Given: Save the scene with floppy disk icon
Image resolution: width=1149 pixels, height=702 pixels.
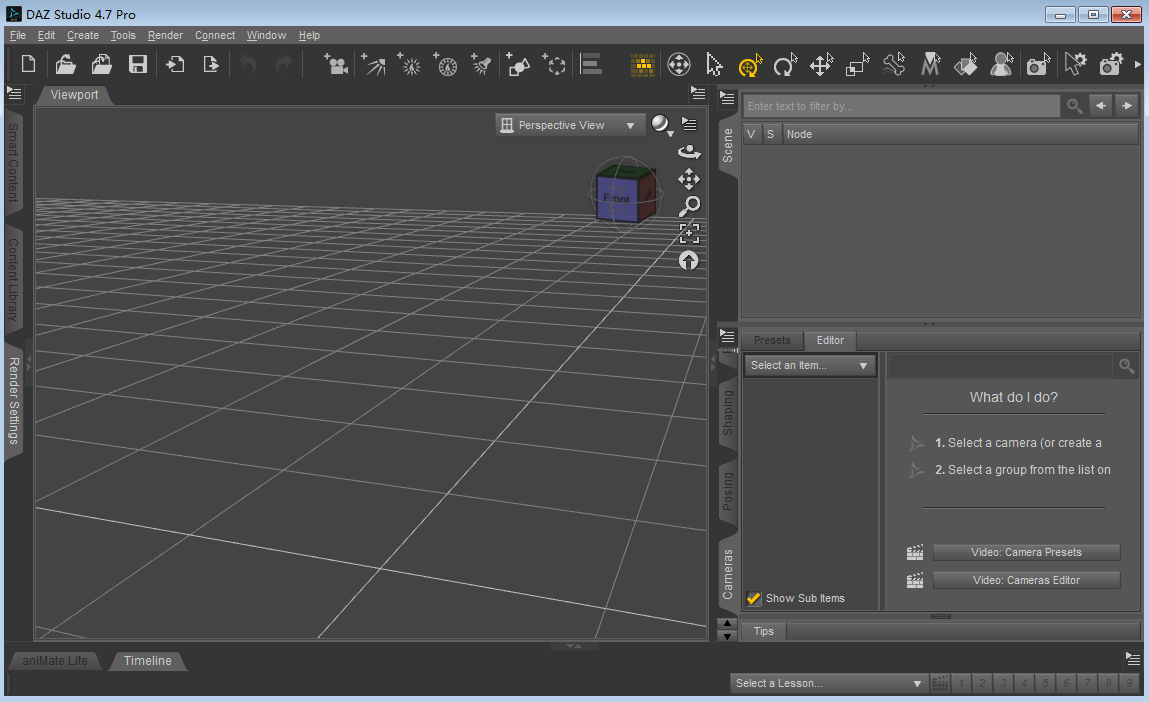Looking at the screenshot, I should pyautogui.click(x=138, y=64).
